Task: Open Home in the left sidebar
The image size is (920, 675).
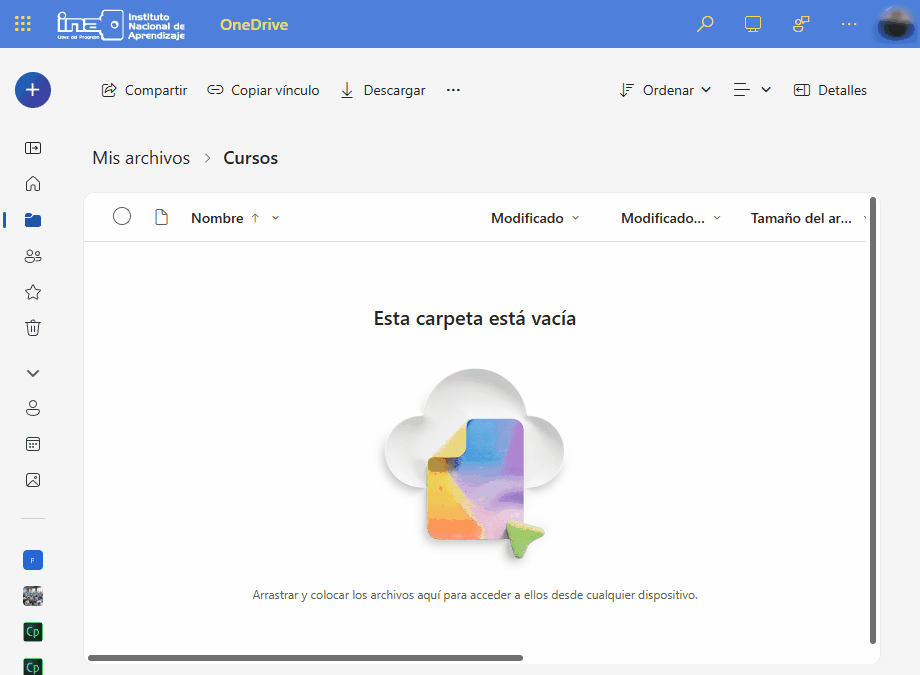Action: [33, 184]
